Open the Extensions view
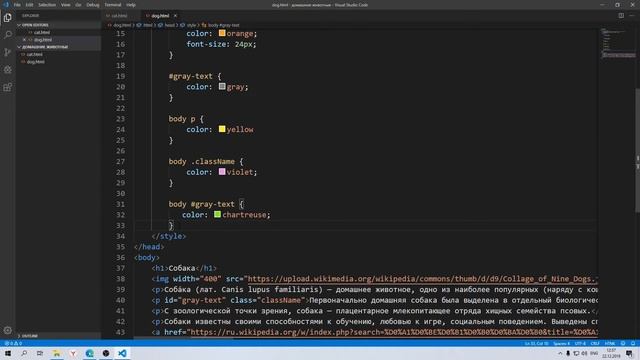Image resolution: width=640 pixels, height=360 pixels. click(8, 87)
